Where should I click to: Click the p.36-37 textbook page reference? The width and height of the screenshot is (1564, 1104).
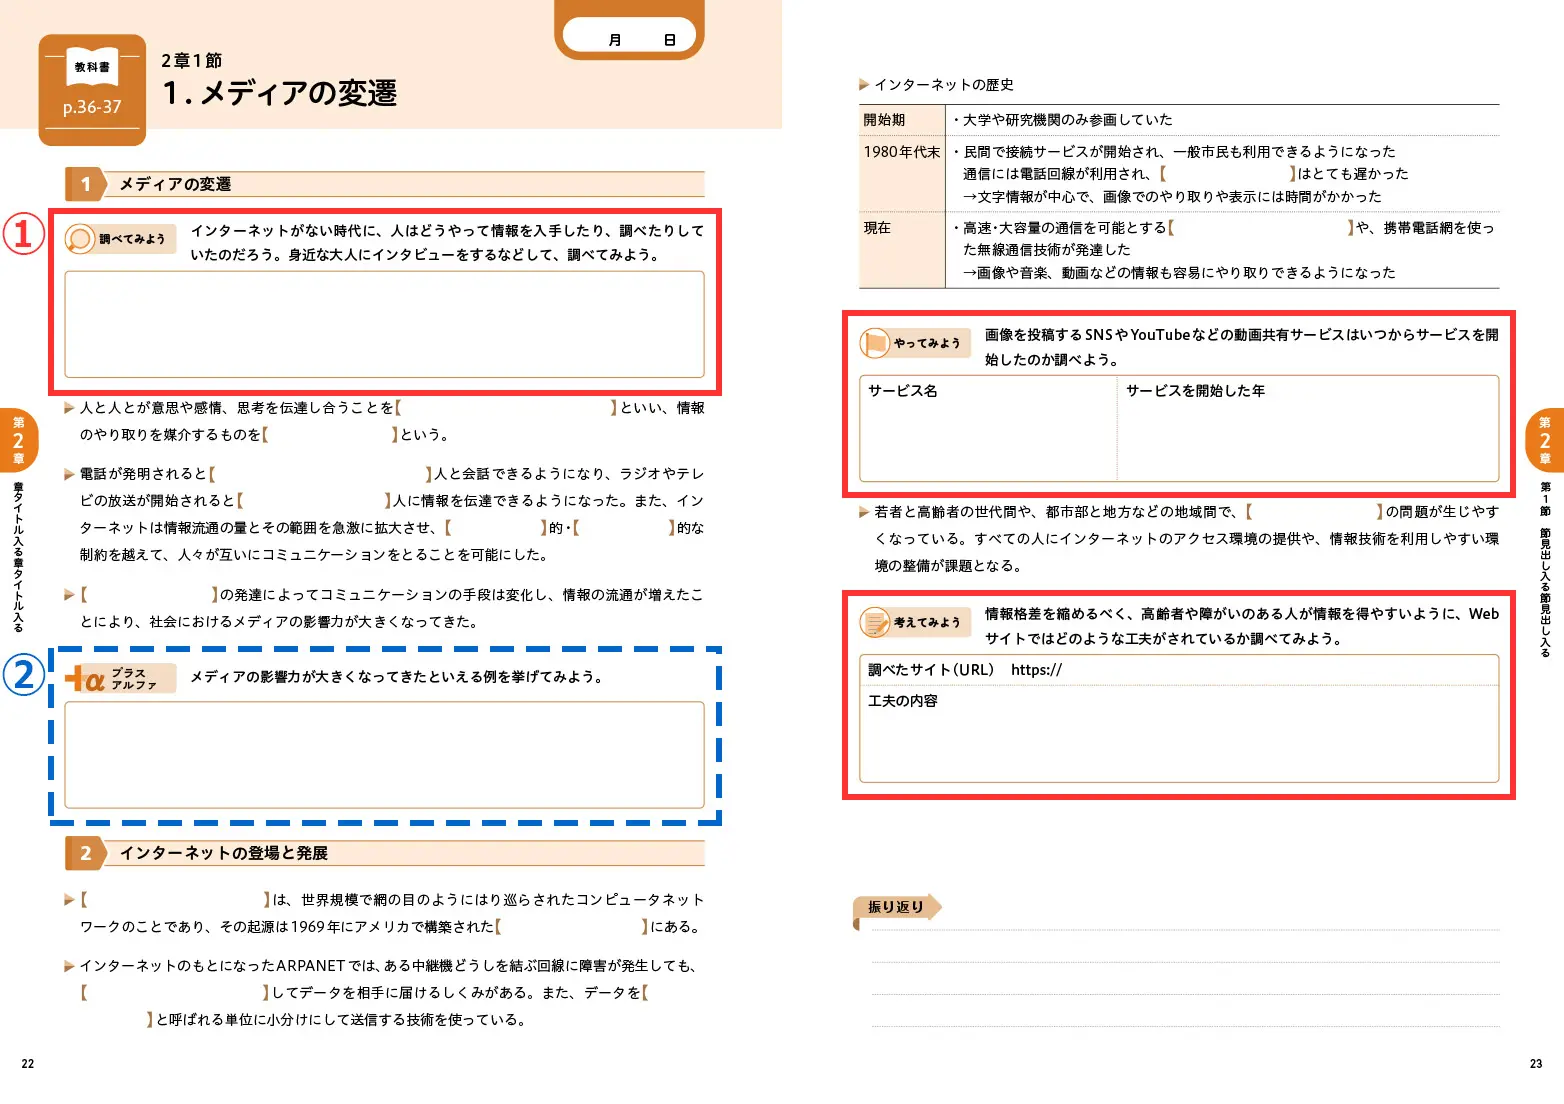(92, 107)
